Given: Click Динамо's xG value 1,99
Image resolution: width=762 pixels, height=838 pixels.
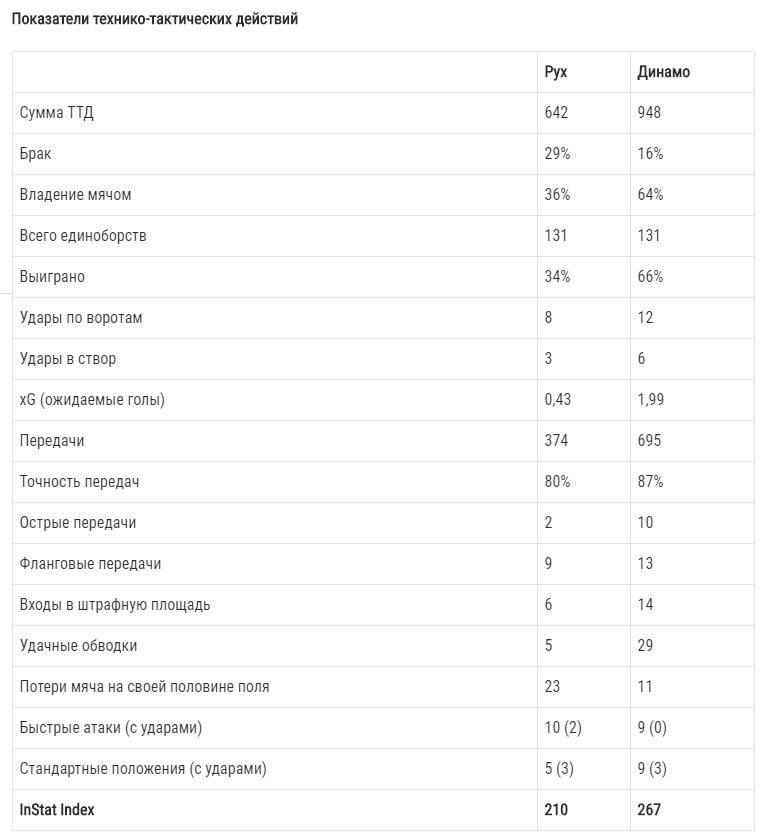Looking at the screenshot, I should 651,400.
